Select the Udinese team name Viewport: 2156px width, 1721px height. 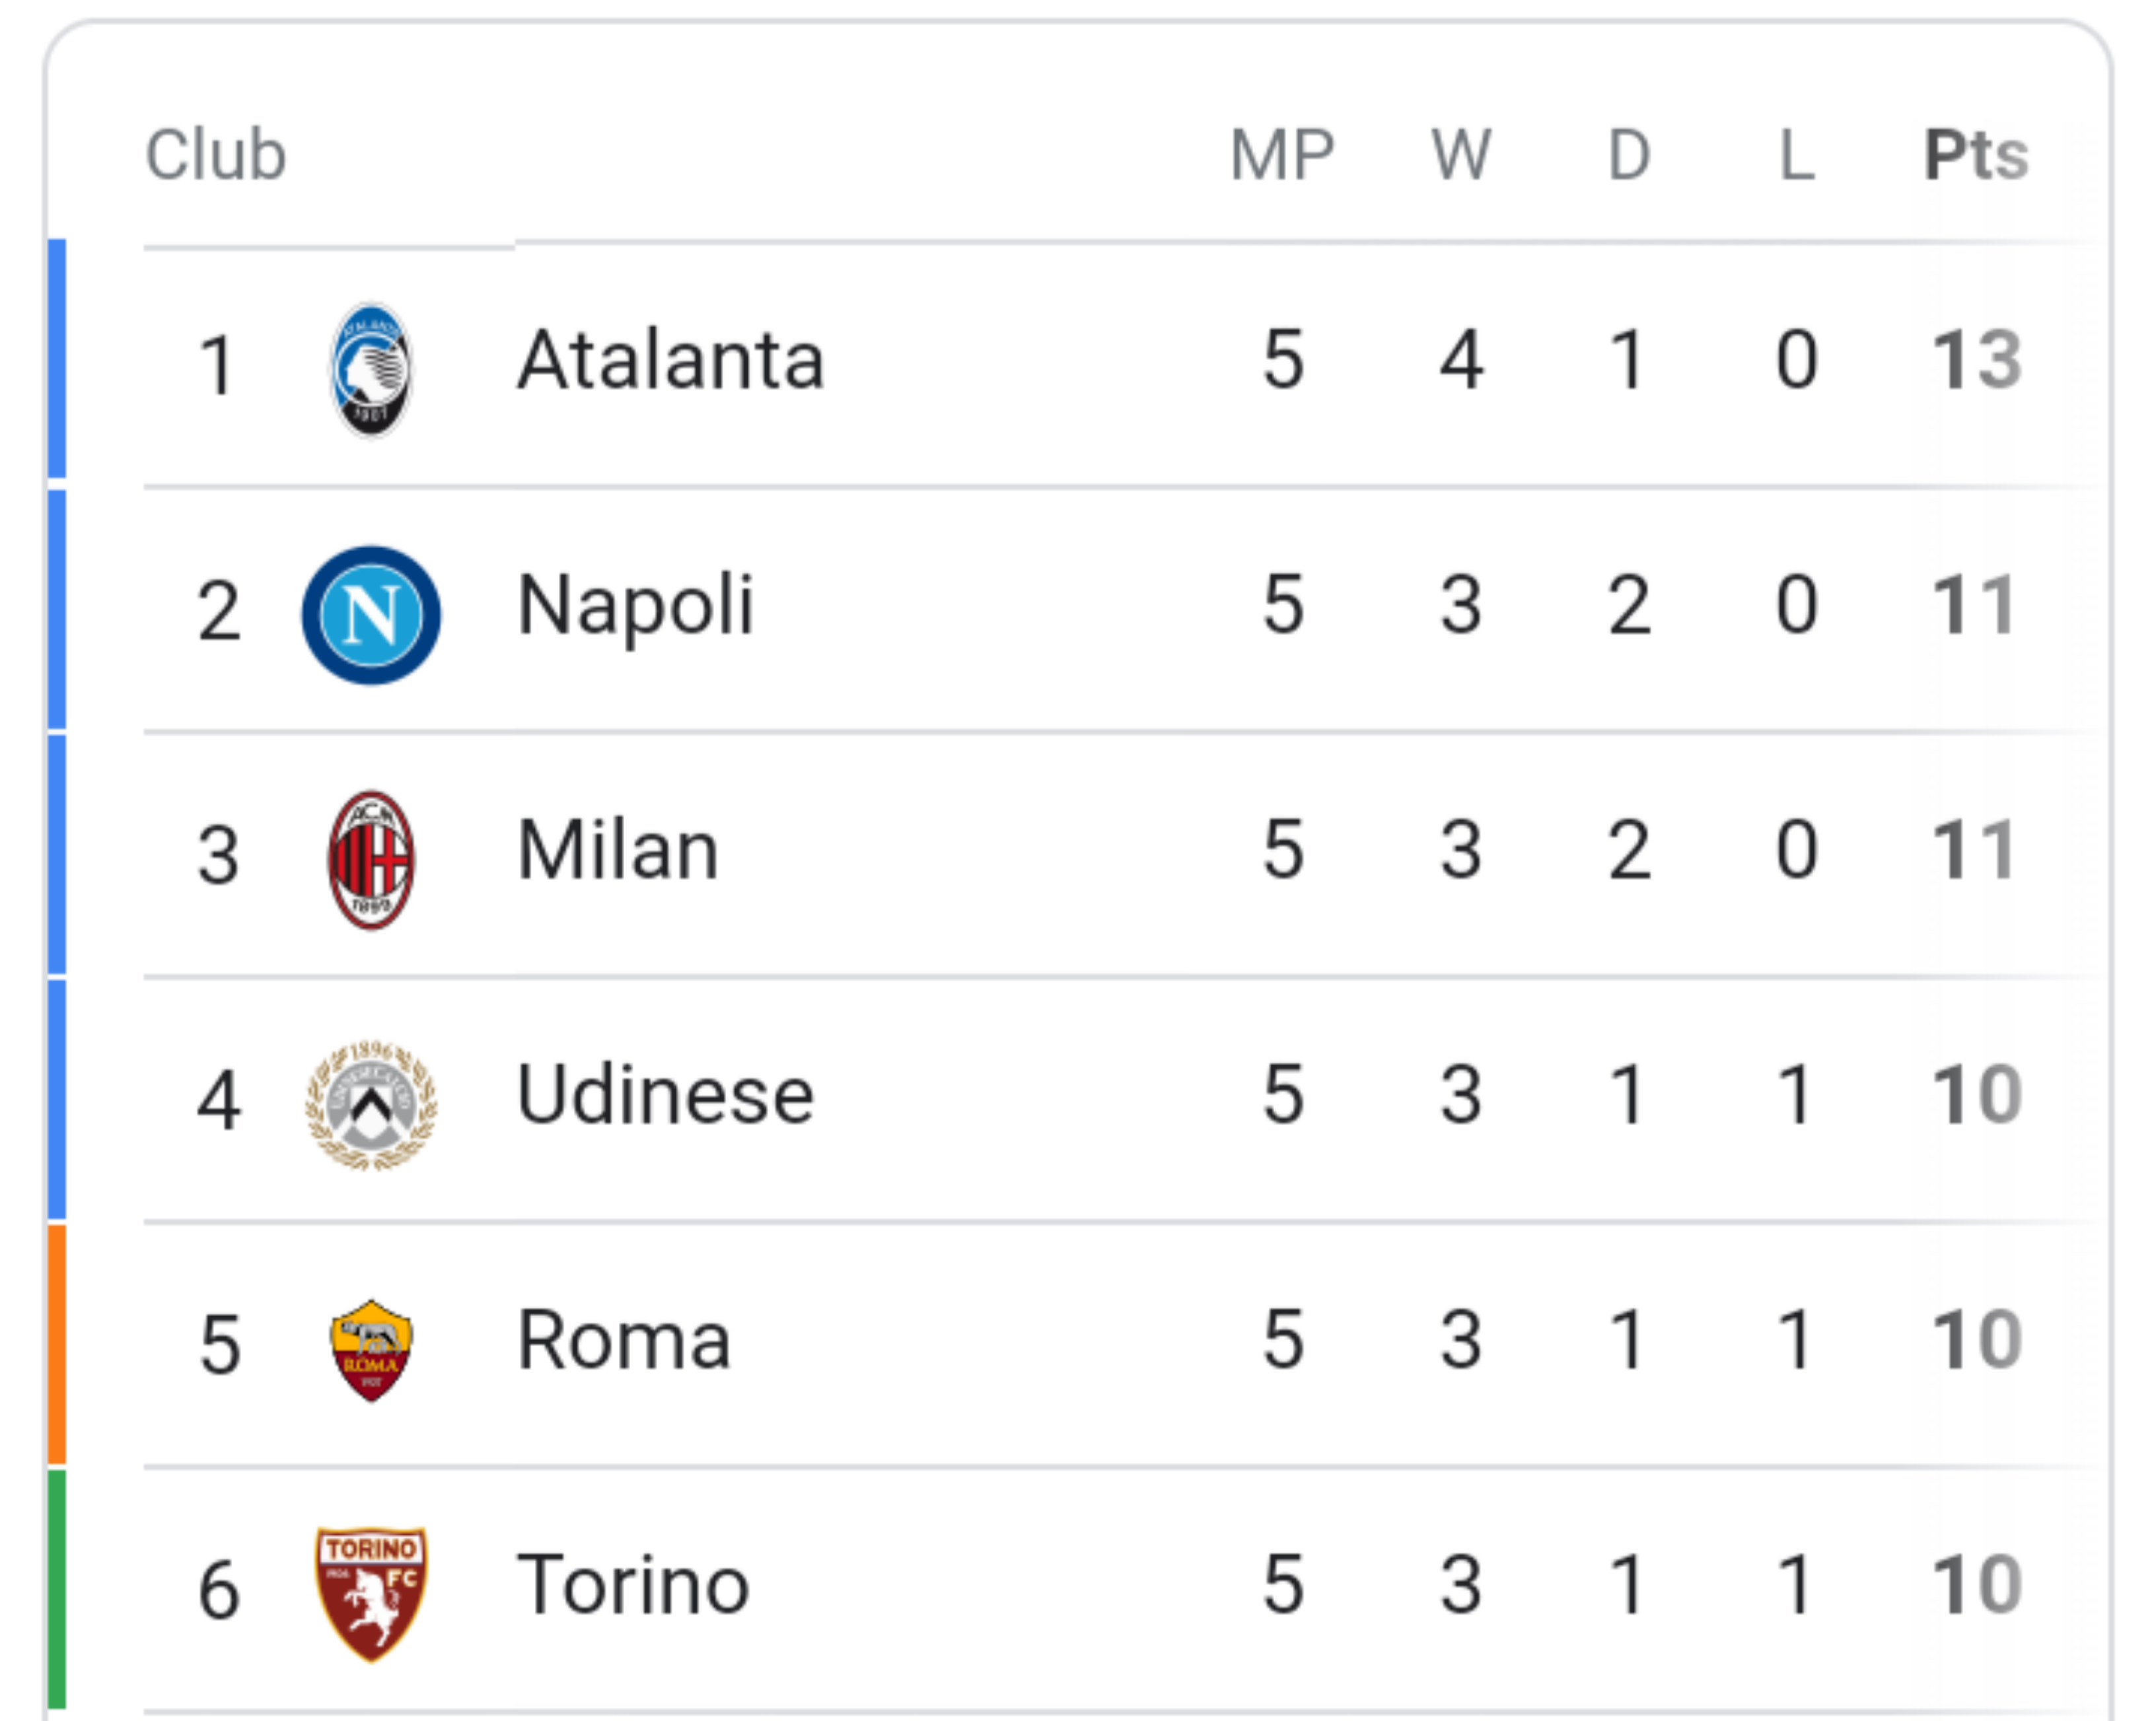coord(665,1096)
